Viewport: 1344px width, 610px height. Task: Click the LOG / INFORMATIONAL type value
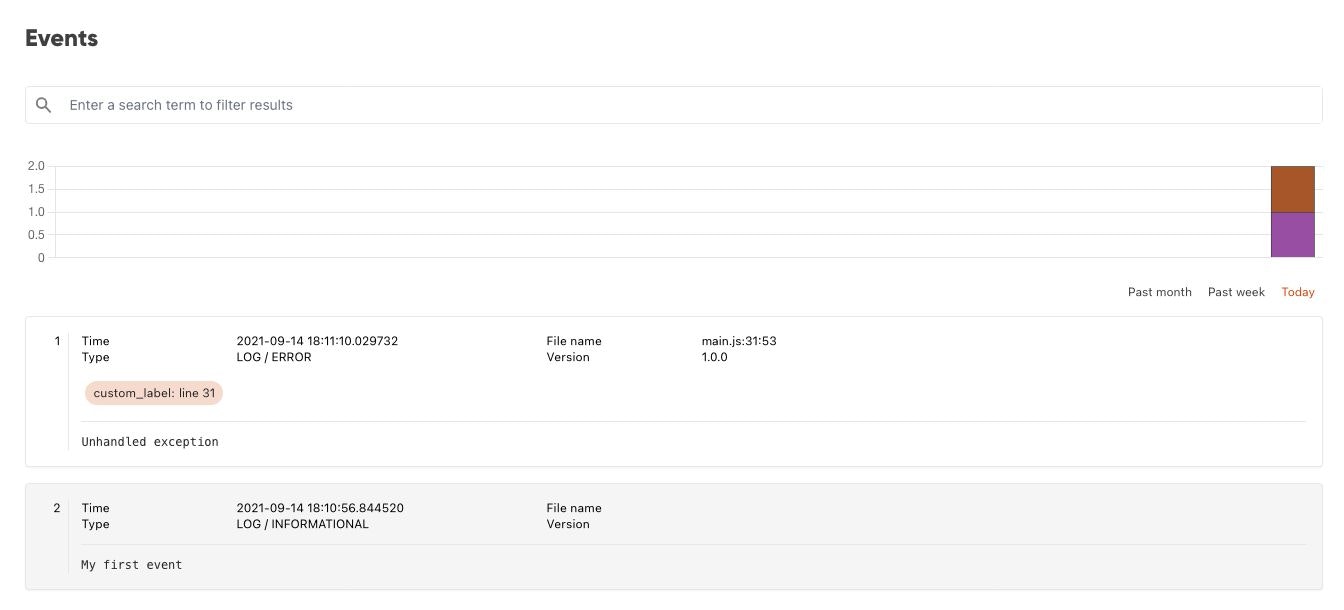pos(302,524)
